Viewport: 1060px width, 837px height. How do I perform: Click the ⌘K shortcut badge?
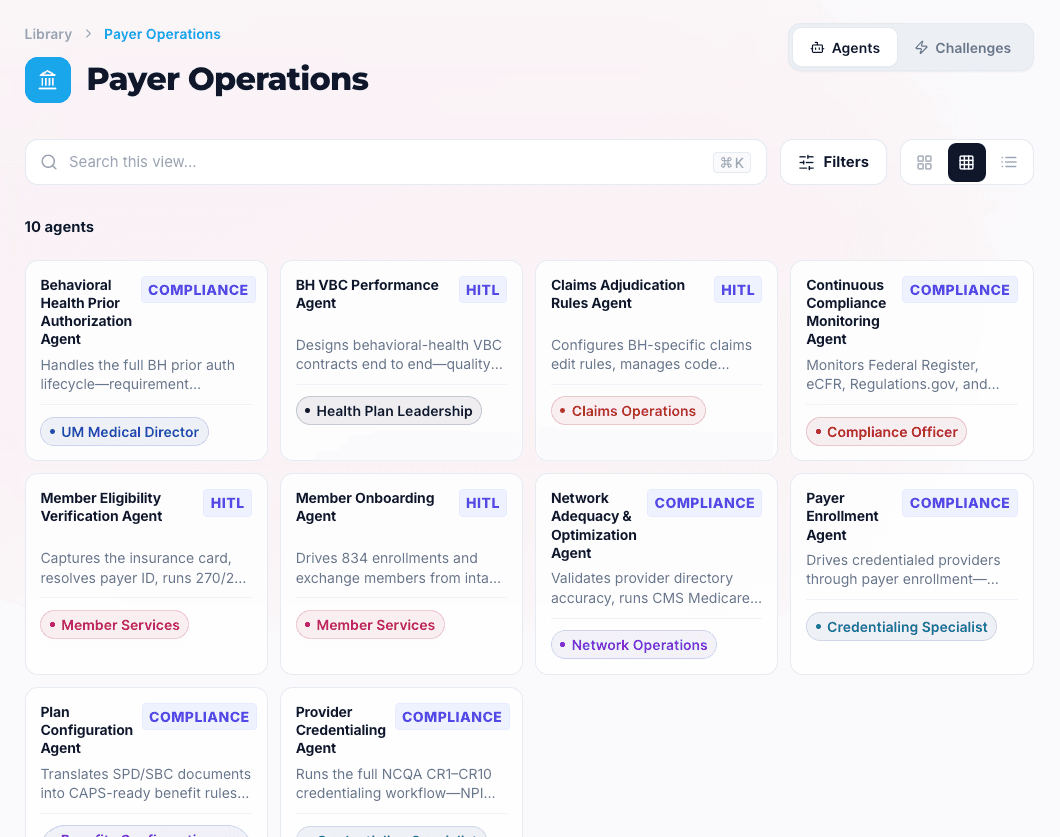(x=731, y=162)
